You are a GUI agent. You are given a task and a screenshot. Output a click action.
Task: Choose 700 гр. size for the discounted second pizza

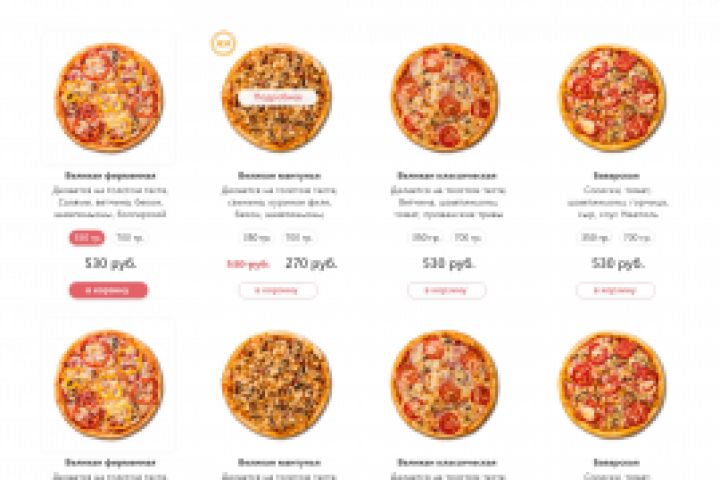[x=299, y=238]
